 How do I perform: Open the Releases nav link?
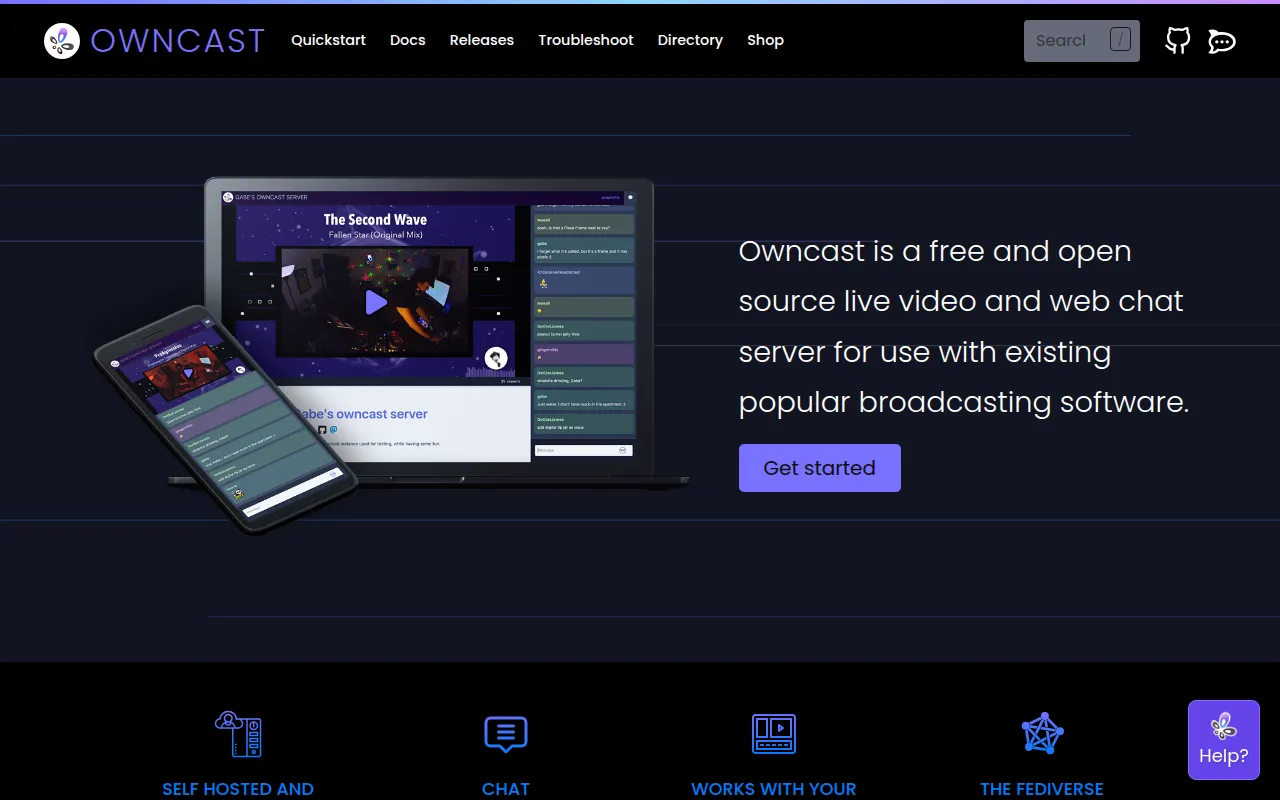[481, 40]
